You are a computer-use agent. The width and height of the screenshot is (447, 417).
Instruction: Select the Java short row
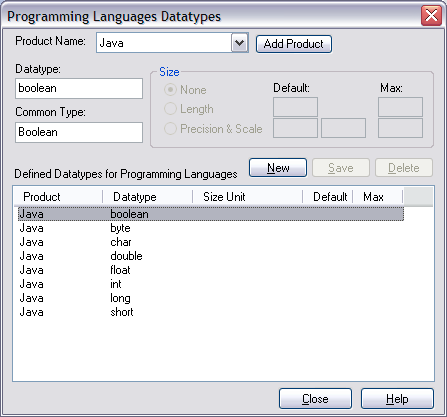point(211,312)
